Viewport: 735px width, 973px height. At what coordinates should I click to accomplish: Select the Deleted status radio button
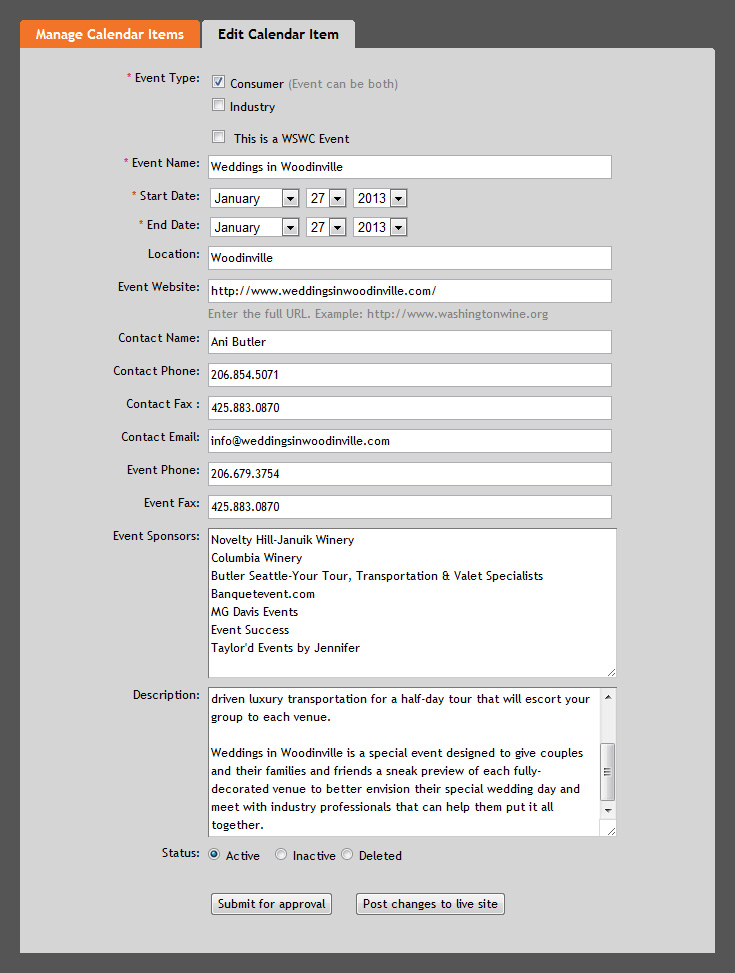click(x=347, y=854)
